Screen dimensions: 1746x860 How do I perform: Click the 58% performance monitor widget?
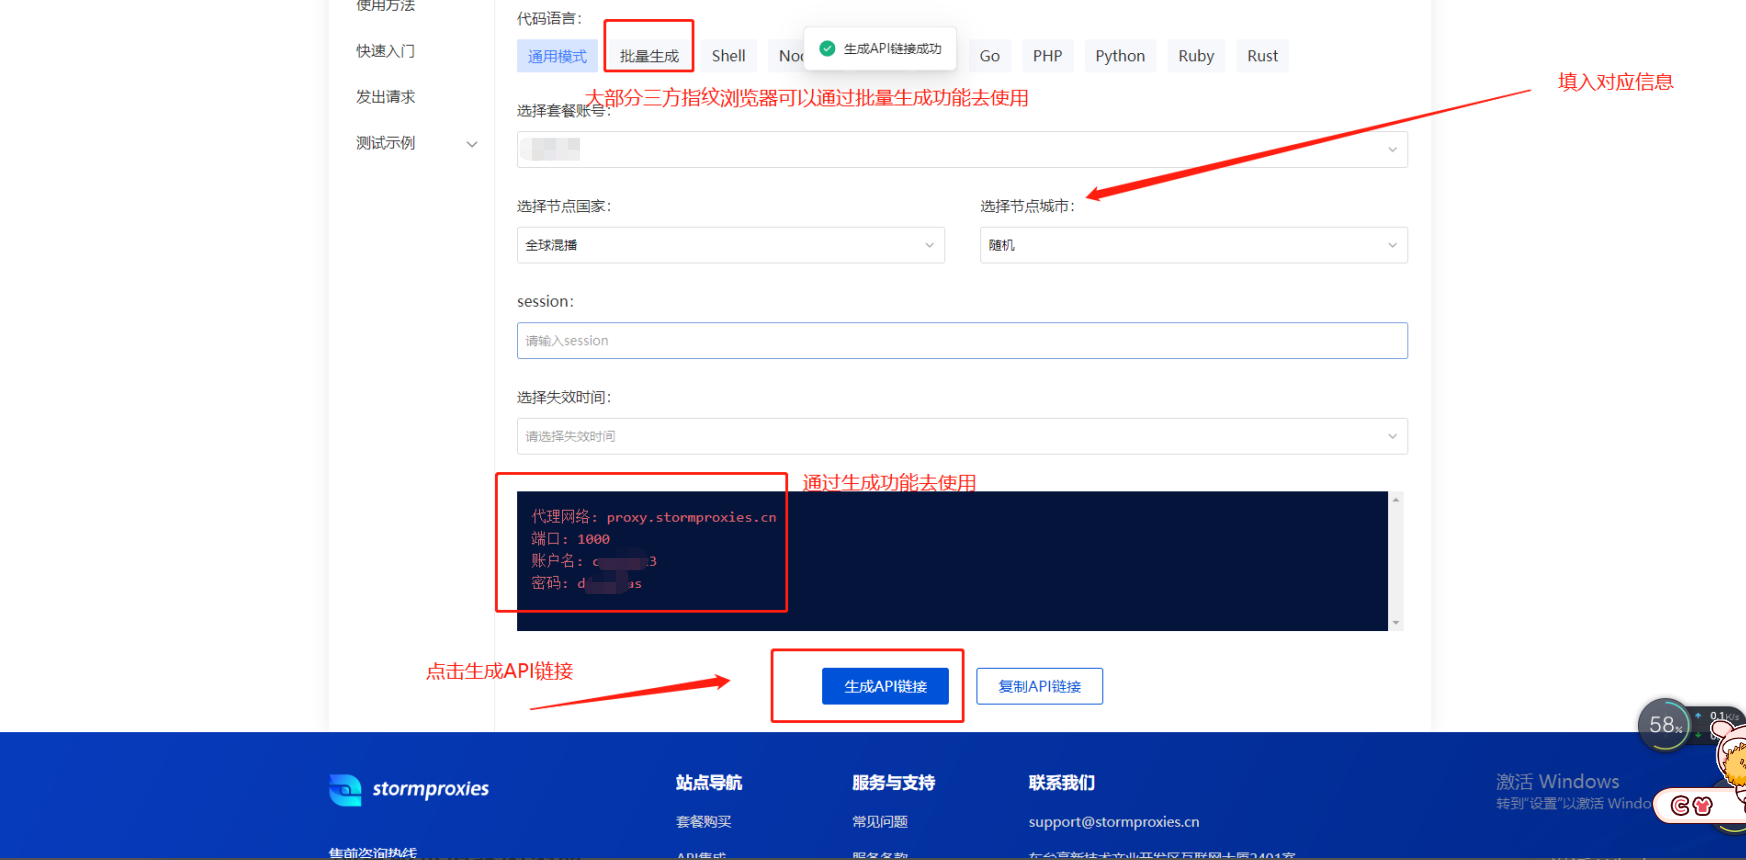1664,725
